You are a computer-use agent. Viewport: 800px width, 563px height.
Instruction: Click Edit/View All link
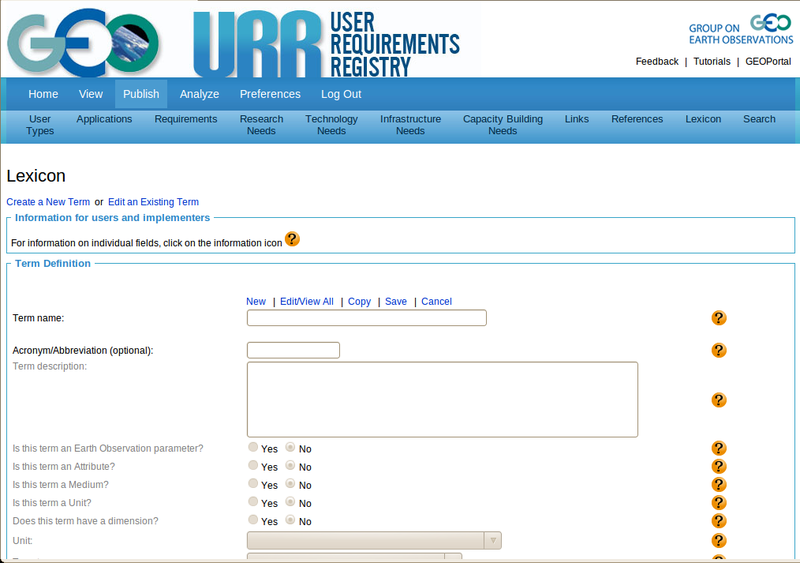[306, 301]
